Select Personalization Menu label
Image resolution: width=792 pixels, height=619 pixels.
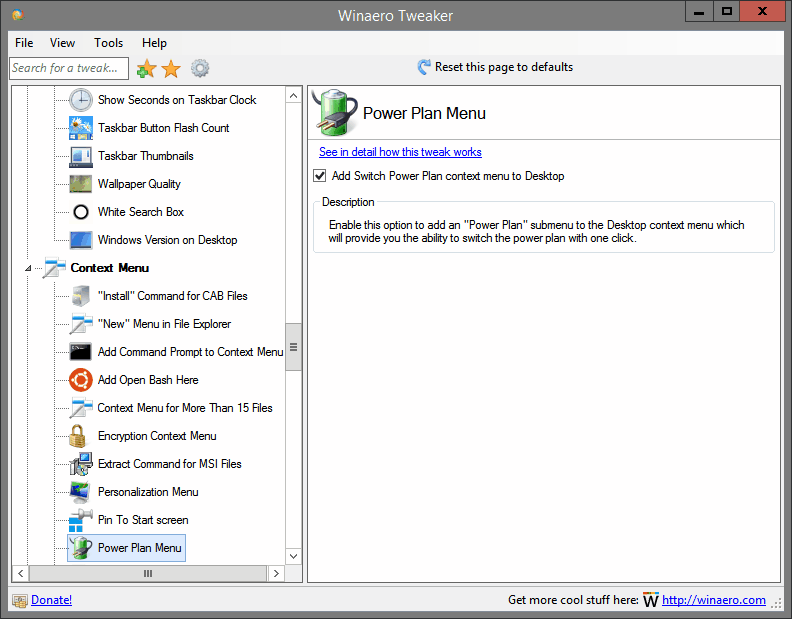point(147,492)
